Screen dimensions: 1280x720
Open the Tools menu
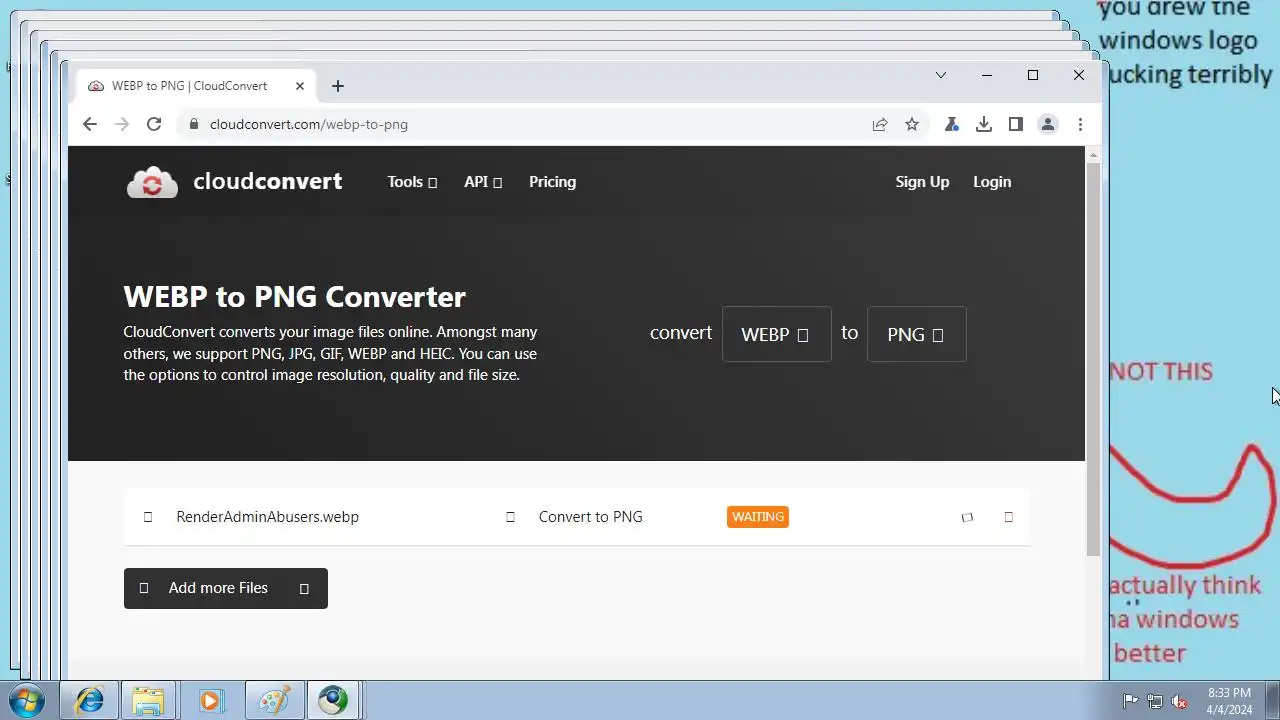(x=412, y=182)
